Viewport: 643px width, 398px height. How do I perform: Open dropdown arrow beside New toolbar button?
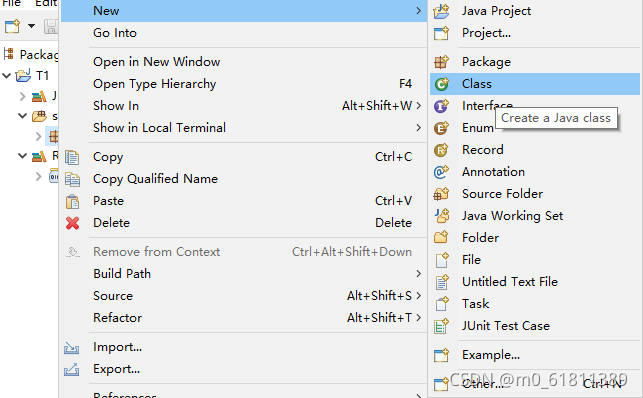[x=31, y=26]
